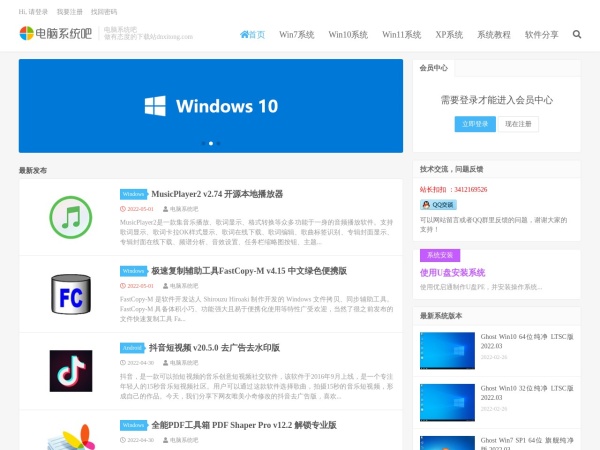Click 站长扣扣 3412169526 text
Image resolution: width=600 pixels, height=450 pixels.
point(453,189)
